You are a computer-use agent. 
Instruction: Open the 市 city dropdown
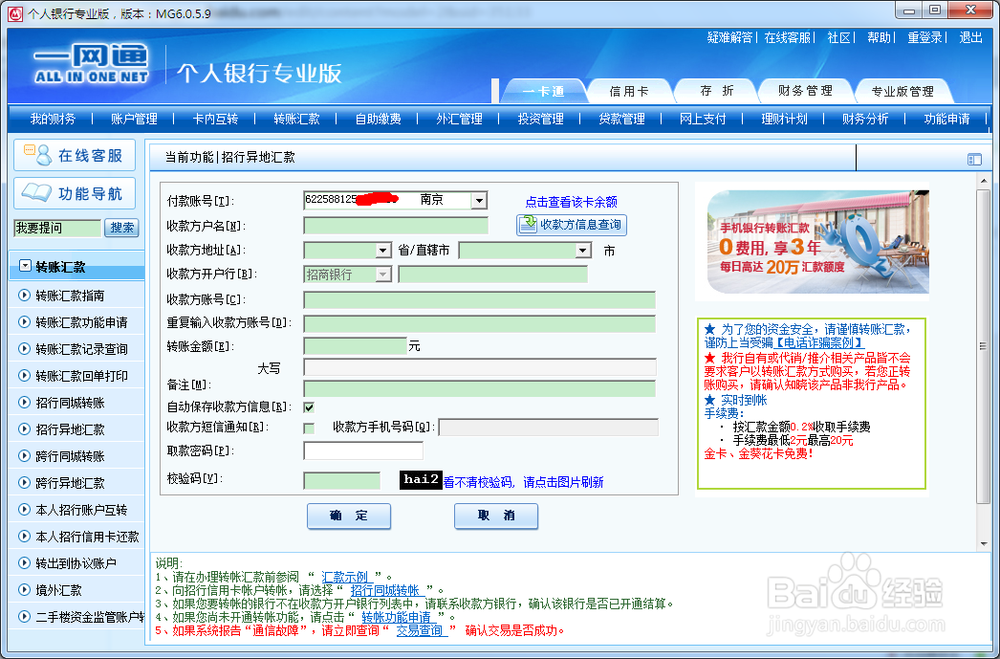click(x=583, y=251)
